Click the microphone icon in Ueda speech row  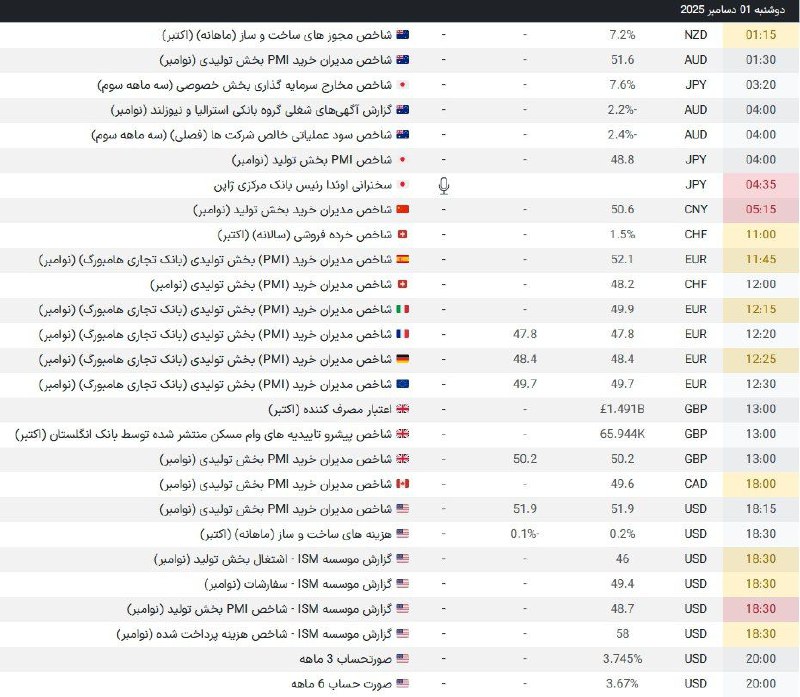tap(443, 185)
